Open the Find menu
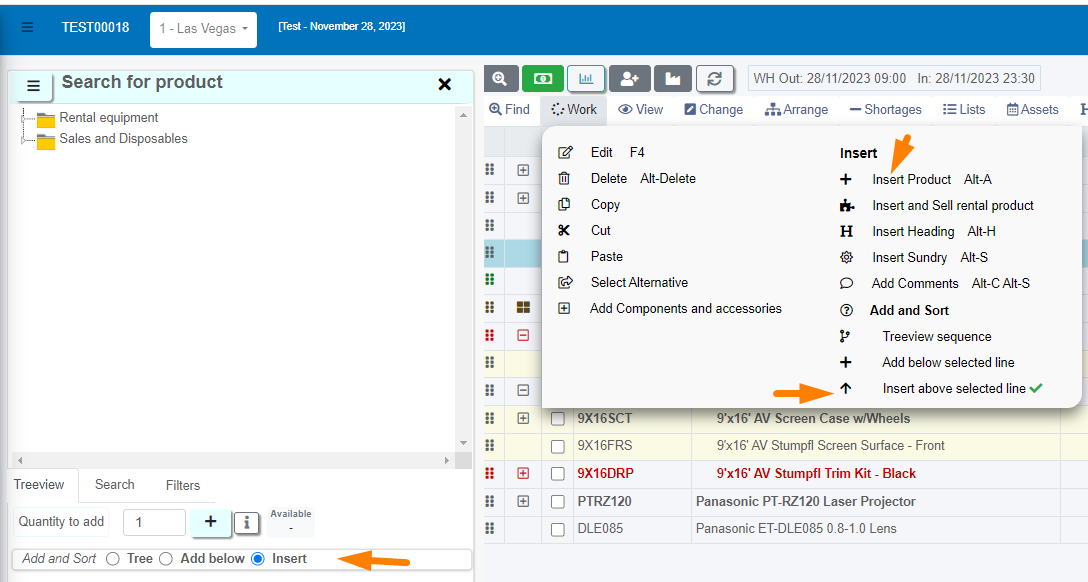This screenshot has height=582, width=1088. pos(509,110)
